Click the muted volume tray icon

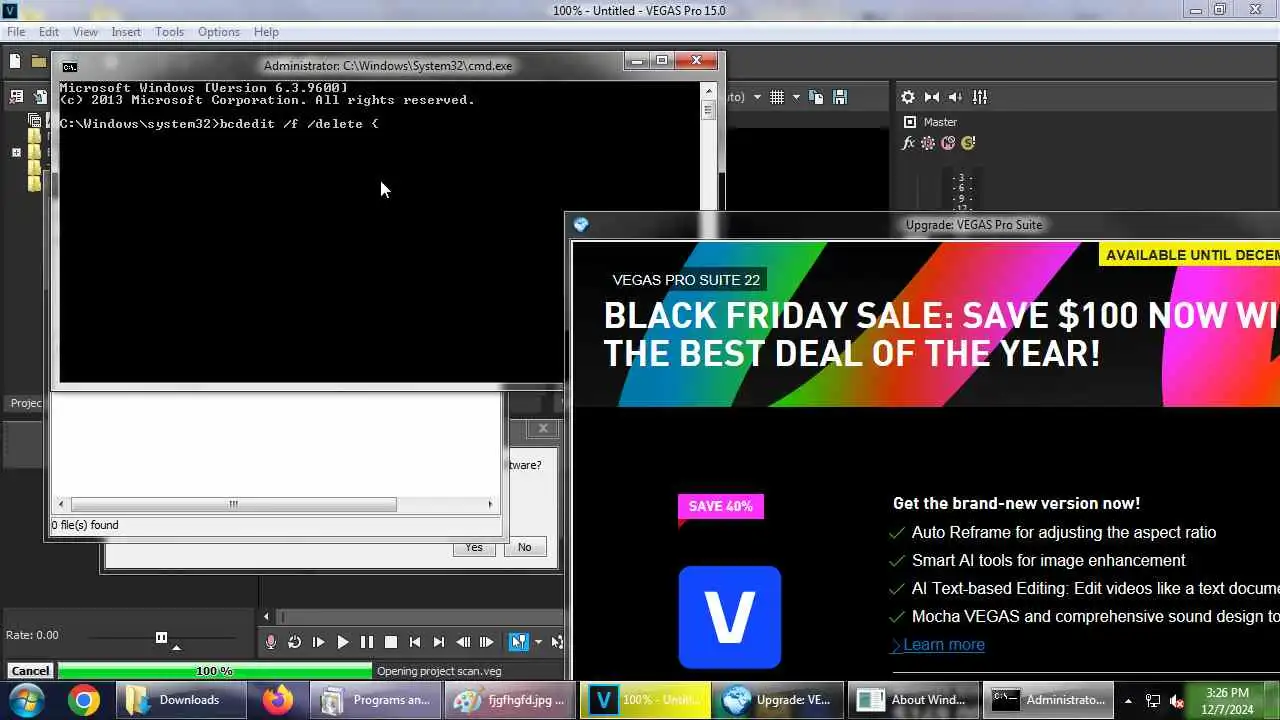(1178, 701)
